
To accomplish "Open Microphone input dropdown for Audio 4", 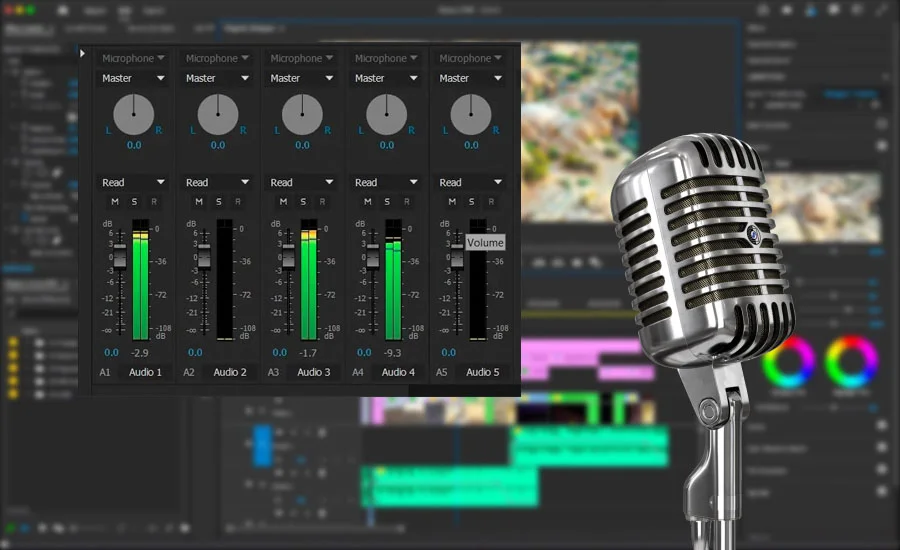I will tap(386, 58).
